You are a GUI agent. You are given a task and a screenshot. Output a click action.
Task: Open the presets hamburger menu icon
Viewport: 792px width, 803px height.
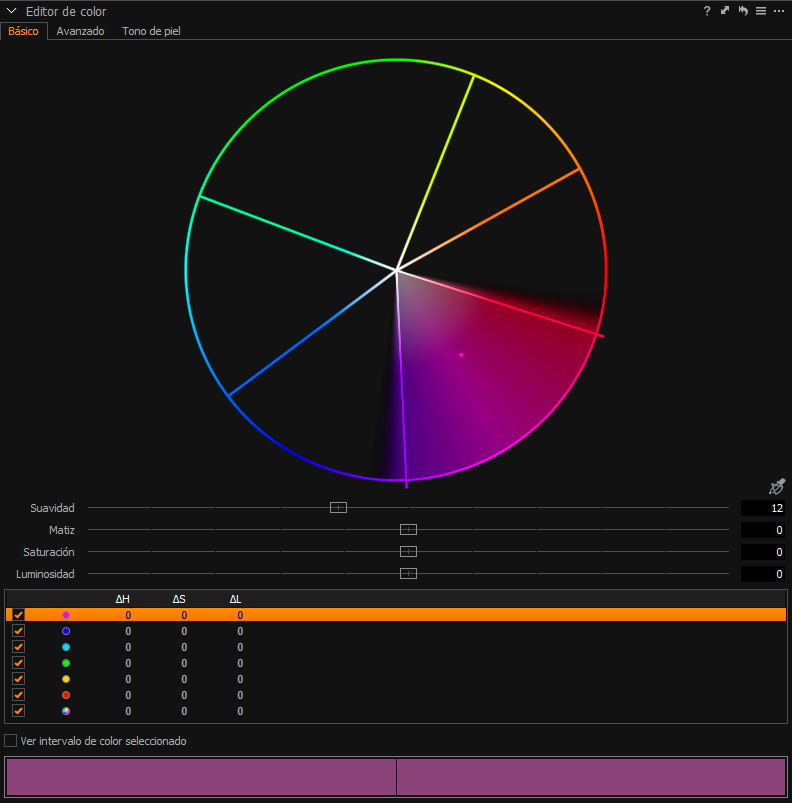click(x=761, y=11)
